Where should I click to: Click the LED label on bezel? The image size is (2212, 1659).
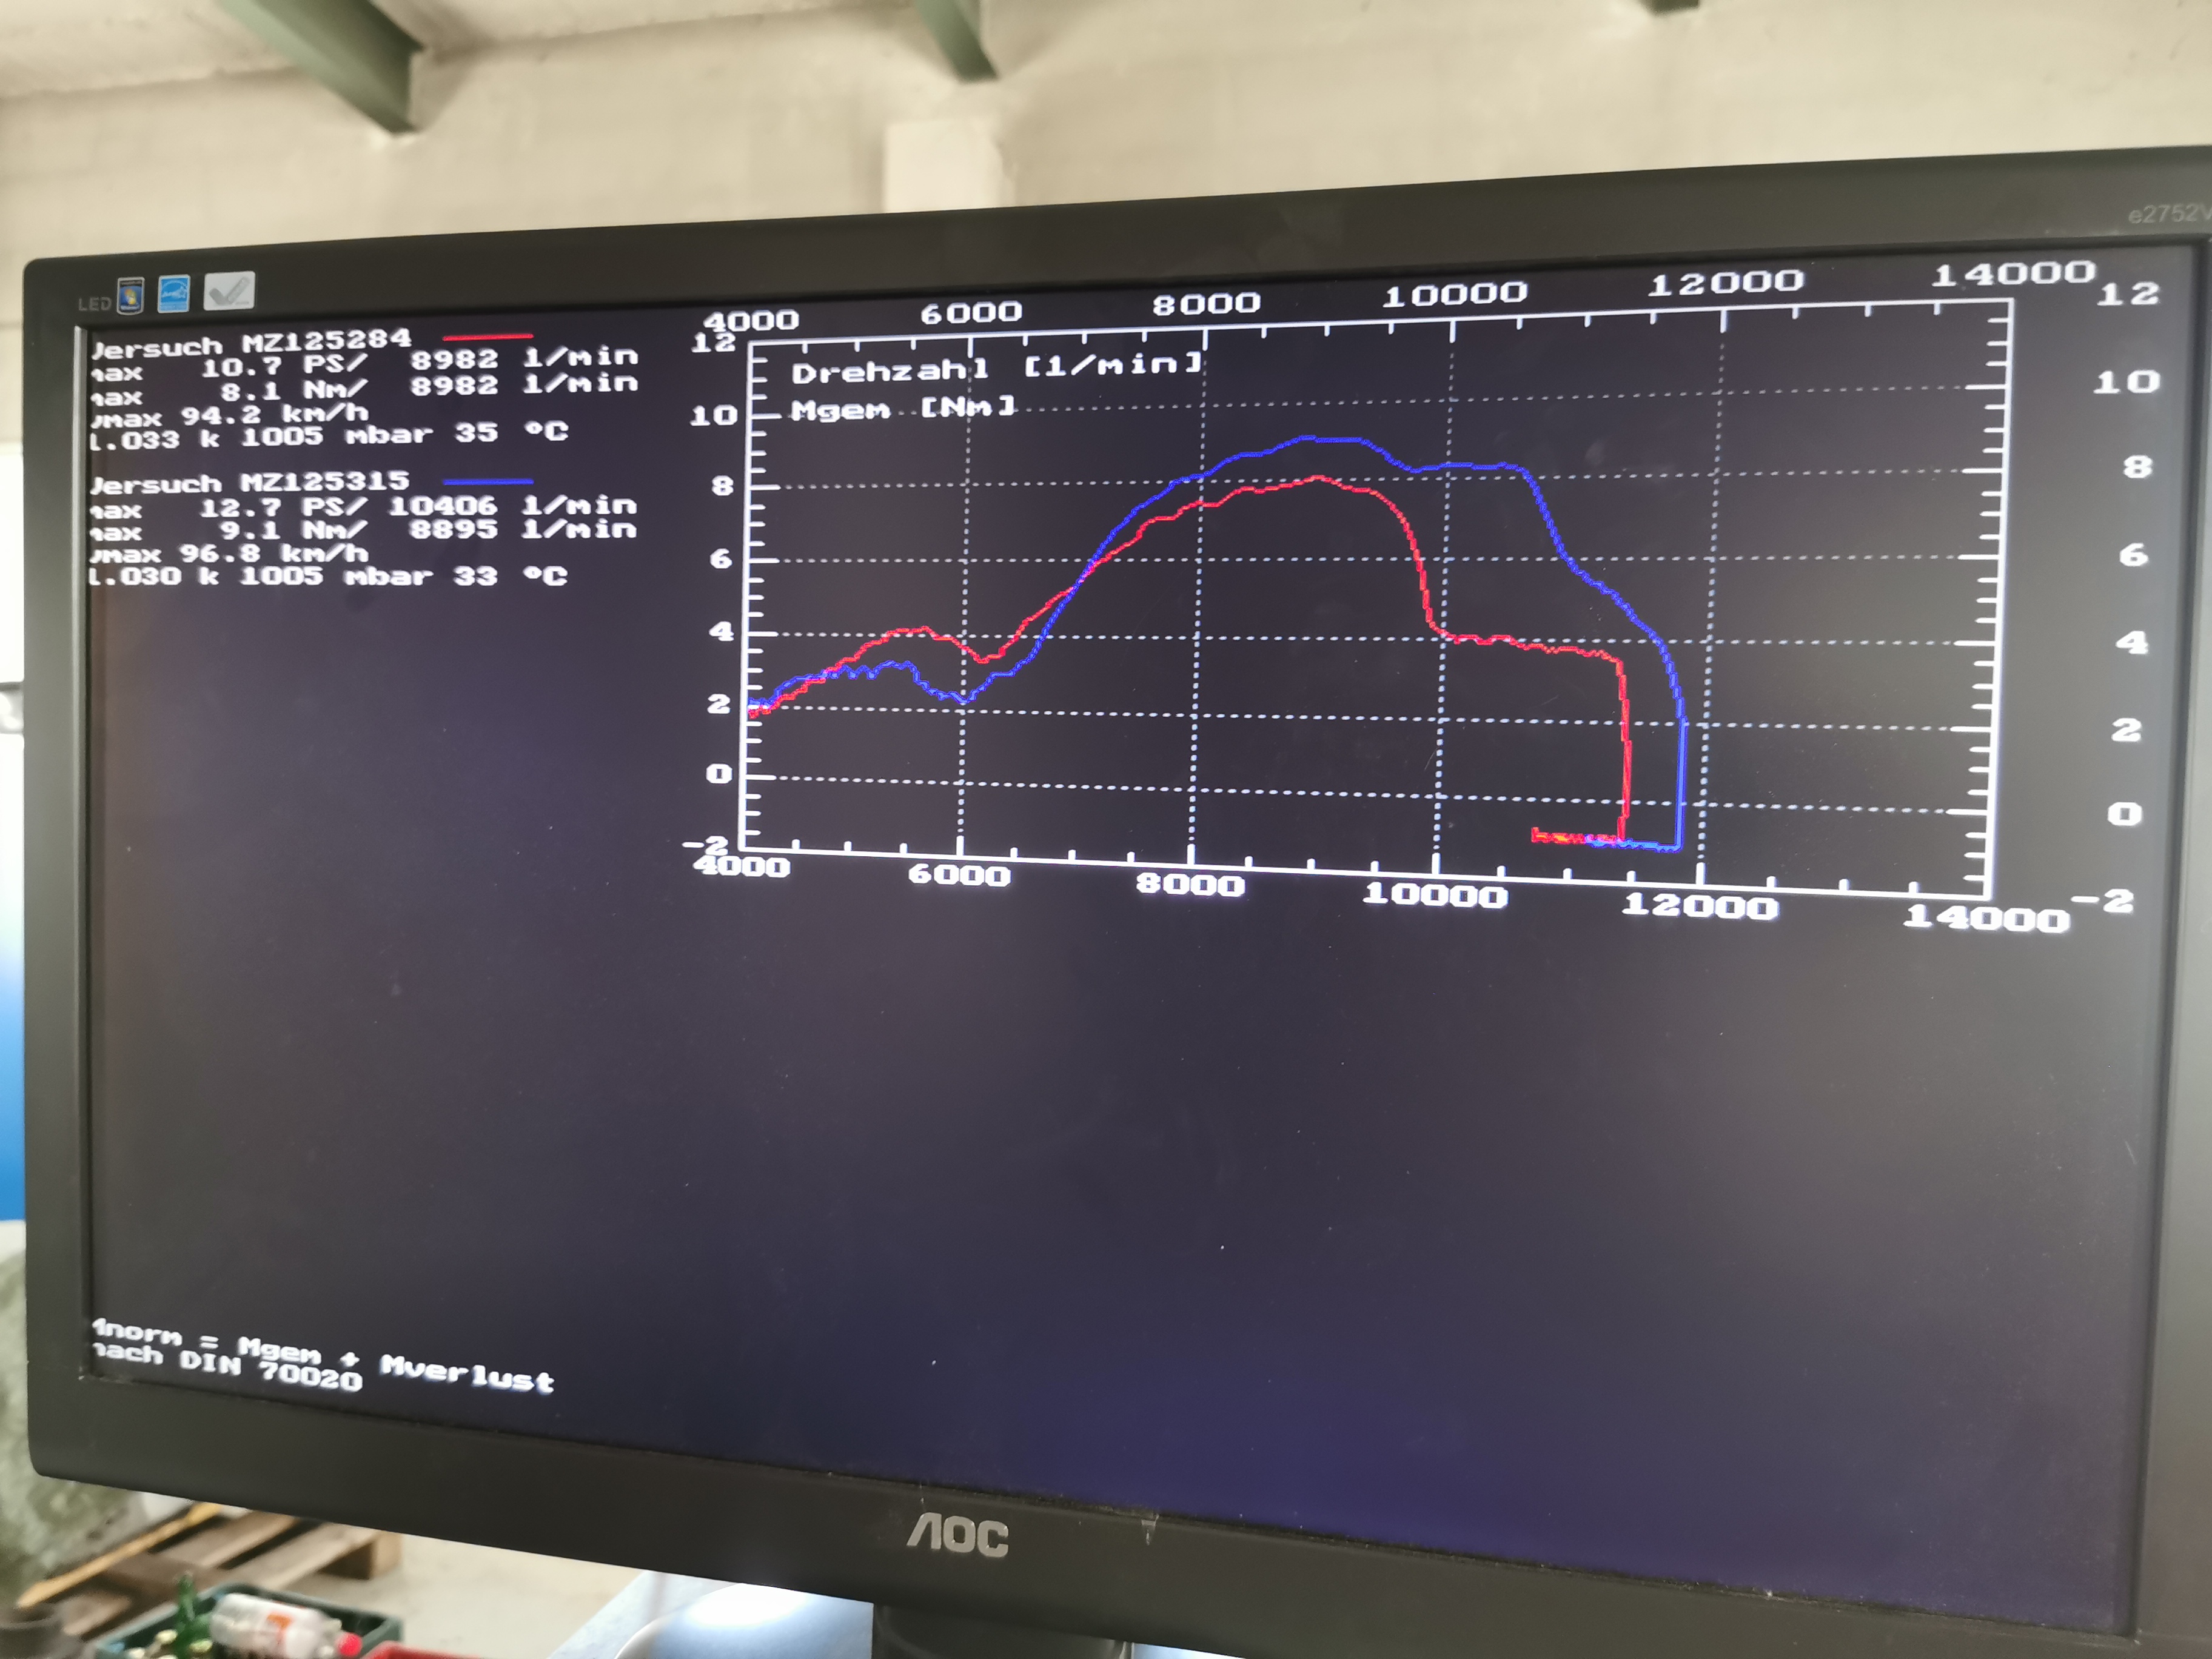[x=94, y=304]
